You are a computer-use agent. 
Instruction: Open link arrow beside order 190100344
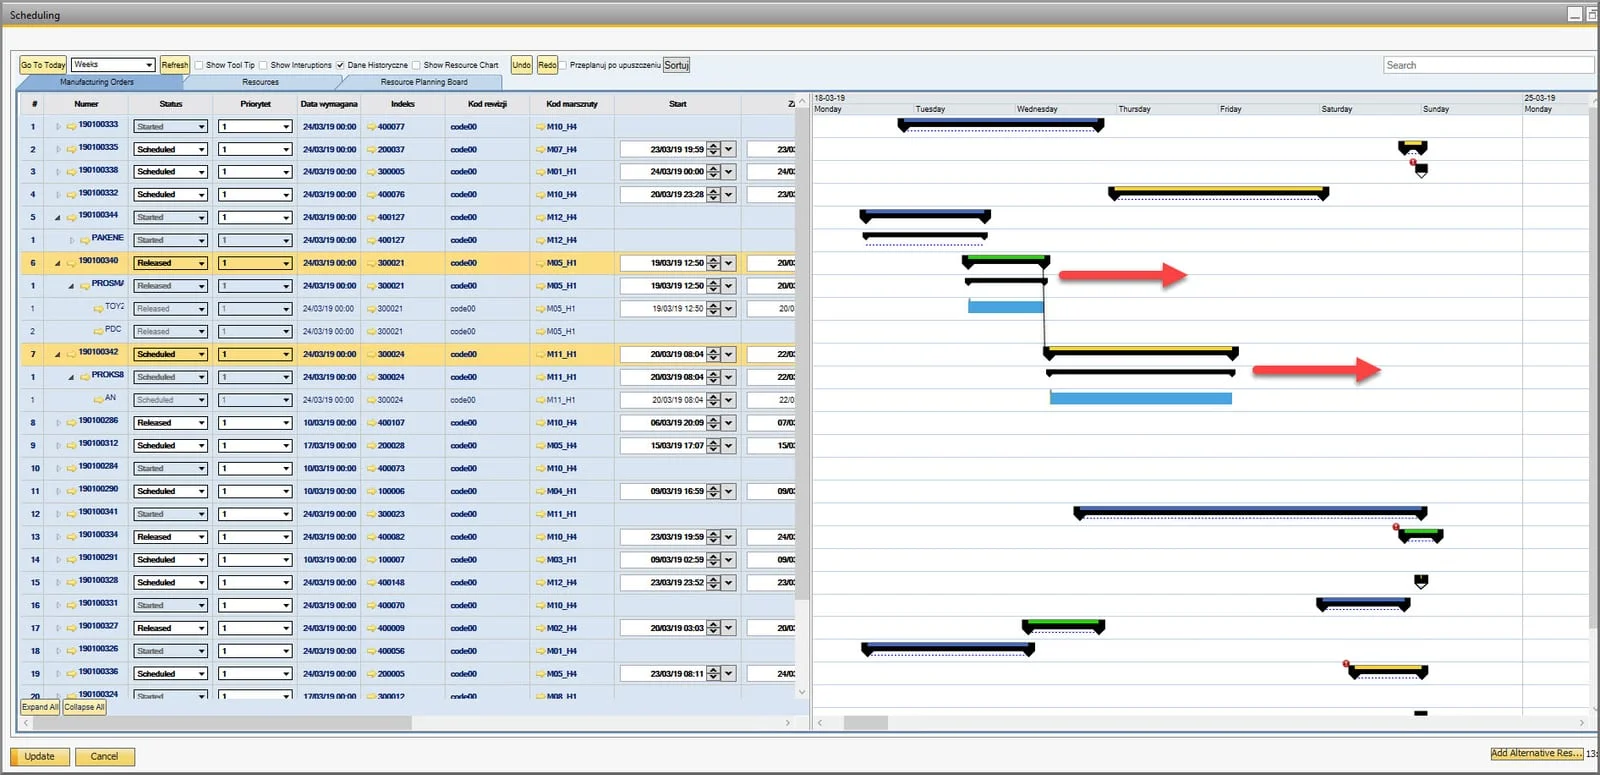72,218
